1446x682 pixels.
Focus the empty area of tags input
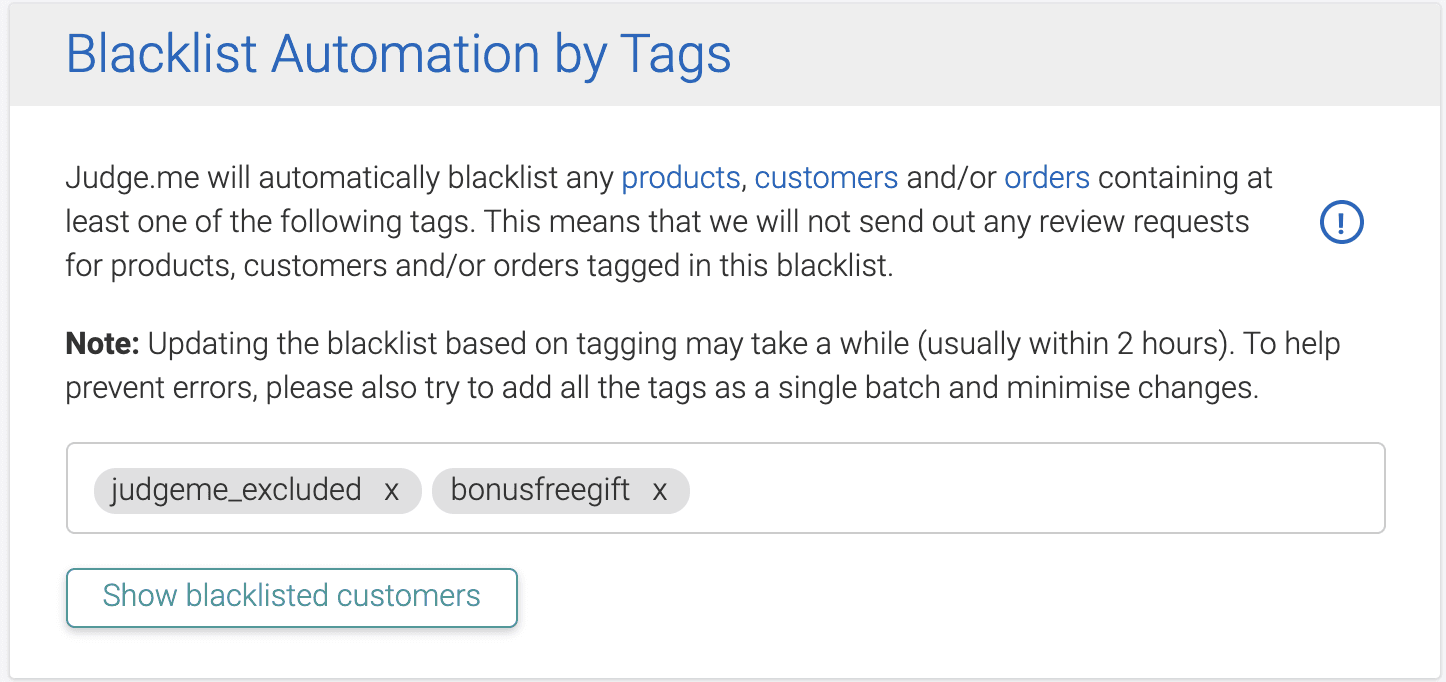[x=1030, y=489]
